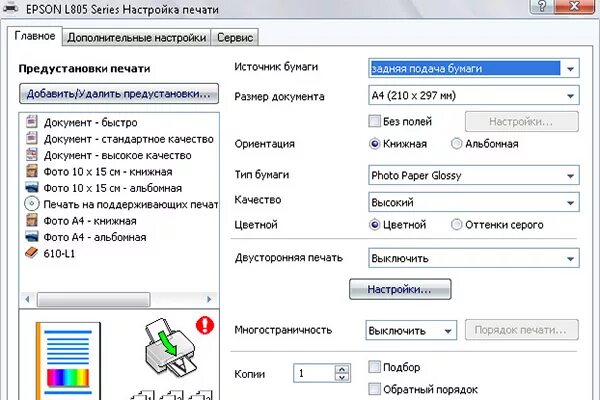This screenshot has width=600, height=400.
Task: Decrease copies with the down spinner arrow
Action: click(x=342, y=377)
